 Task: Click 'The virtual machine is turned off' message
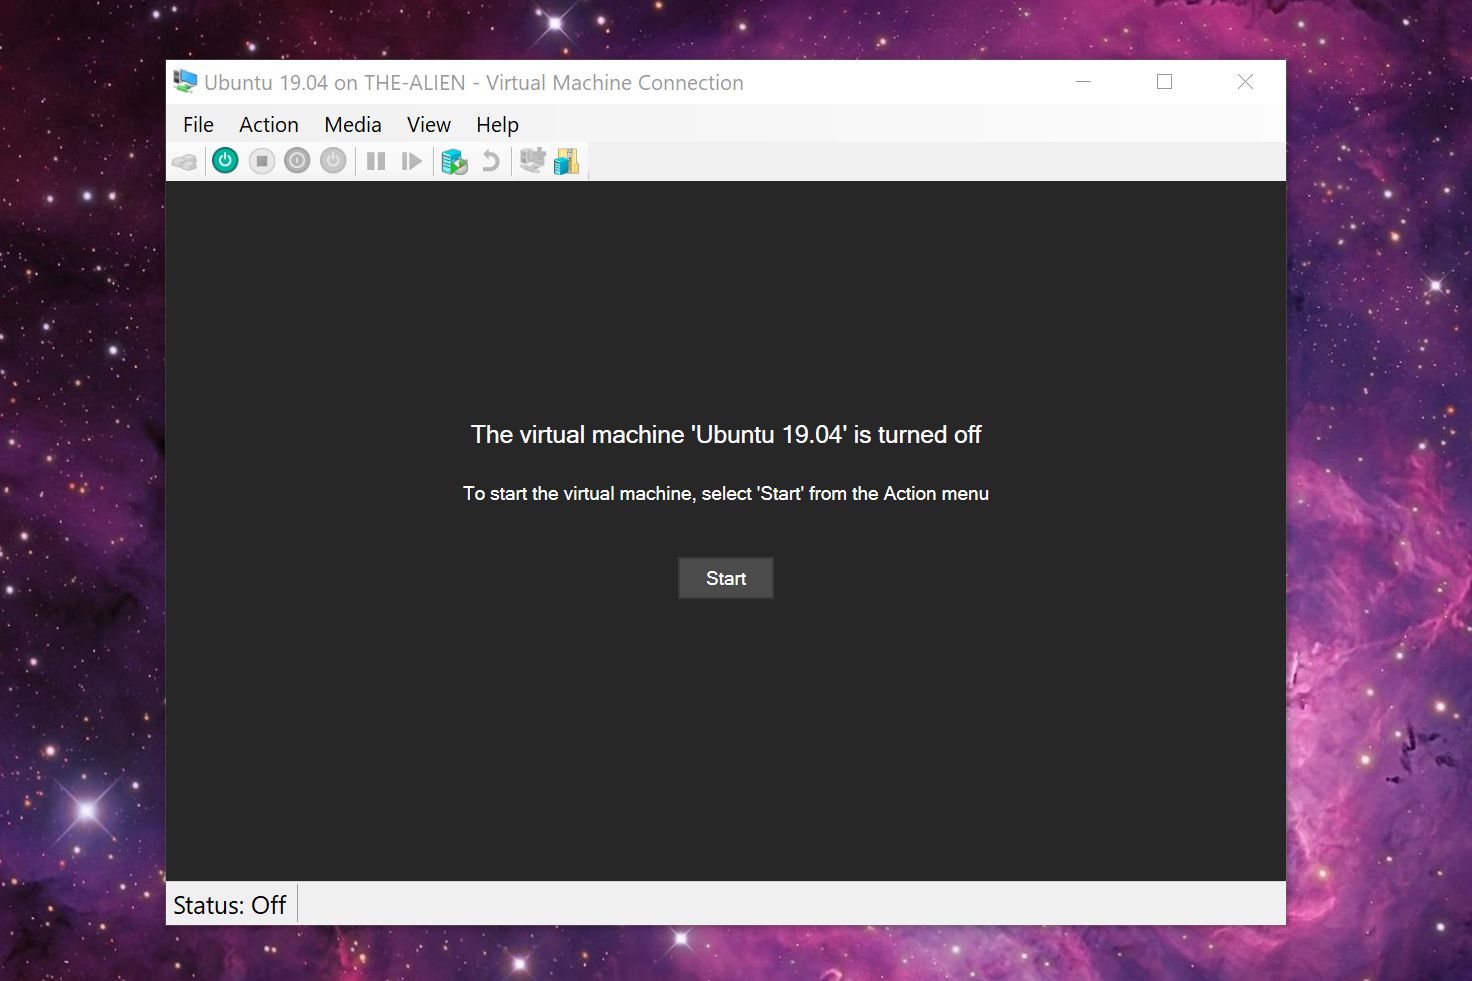pyautogui.click(x=726, y=435)
